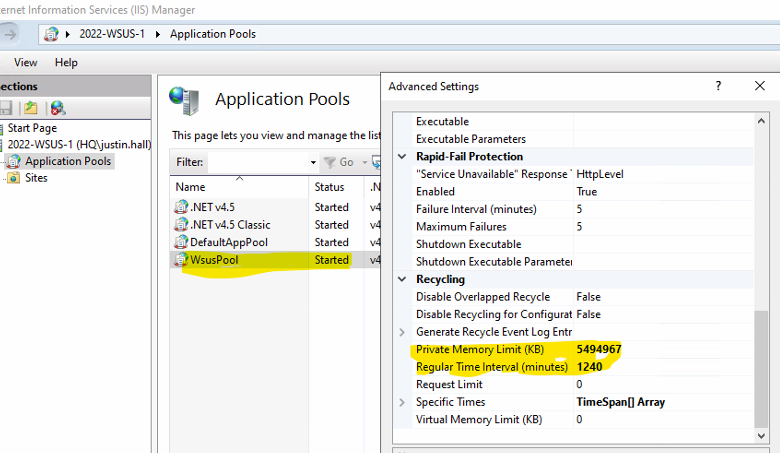Click Started status of DefaultAppPool

(x=331, y=242)
